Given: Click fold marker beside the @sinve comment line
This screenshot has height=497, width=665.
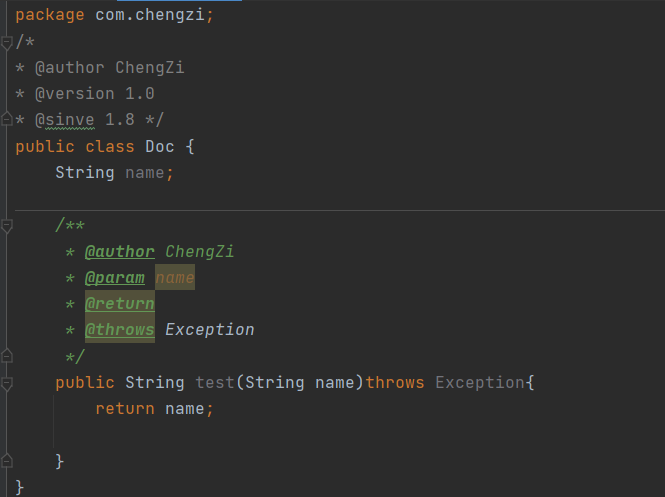Looking at the screenshot, I should [x=6, y=120].
